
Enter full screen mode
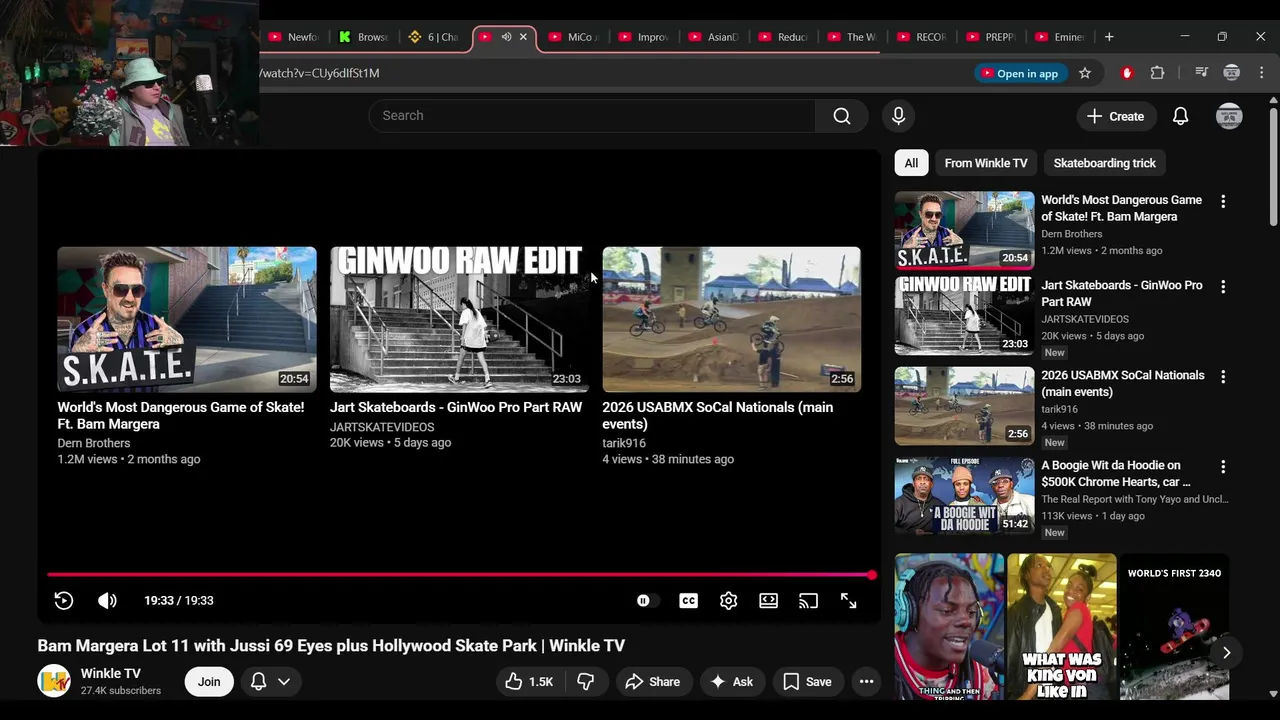pos(848,600)
